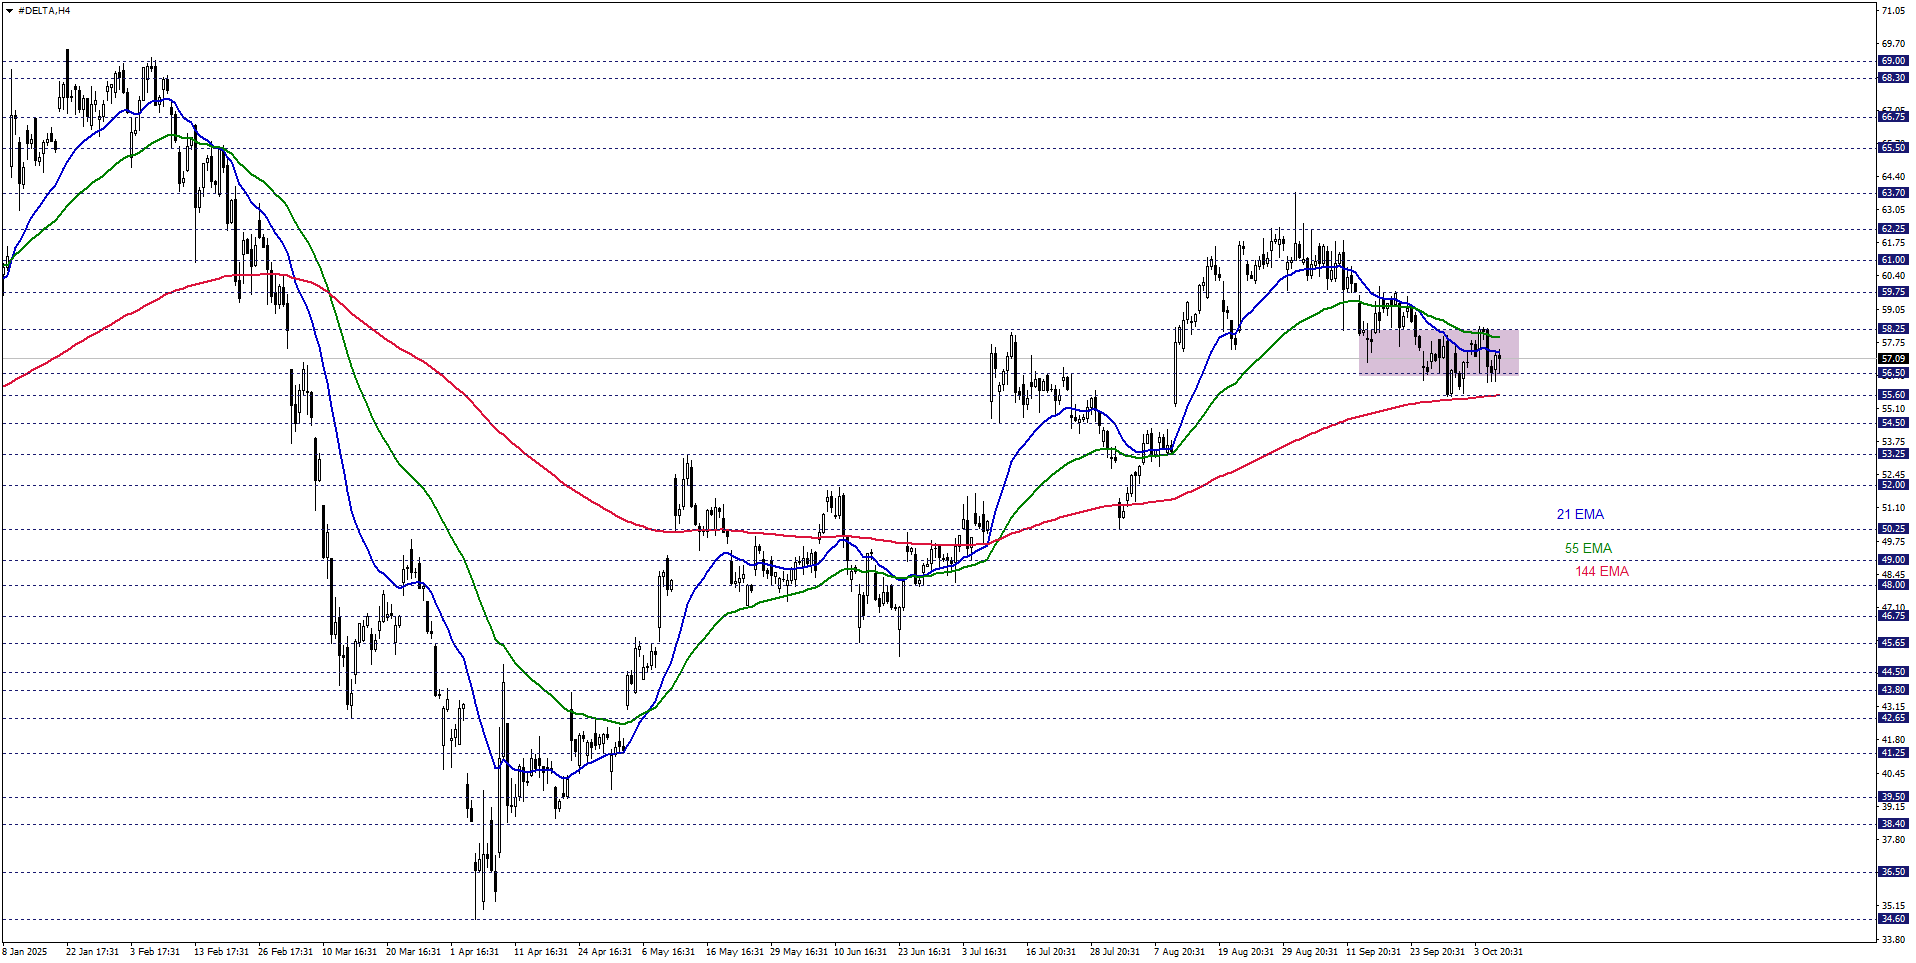Screen dimensions: 1916x963
Task: Click the 8 Jan 2025 date label
Action: pyautogui.click(x=25, y=951)
